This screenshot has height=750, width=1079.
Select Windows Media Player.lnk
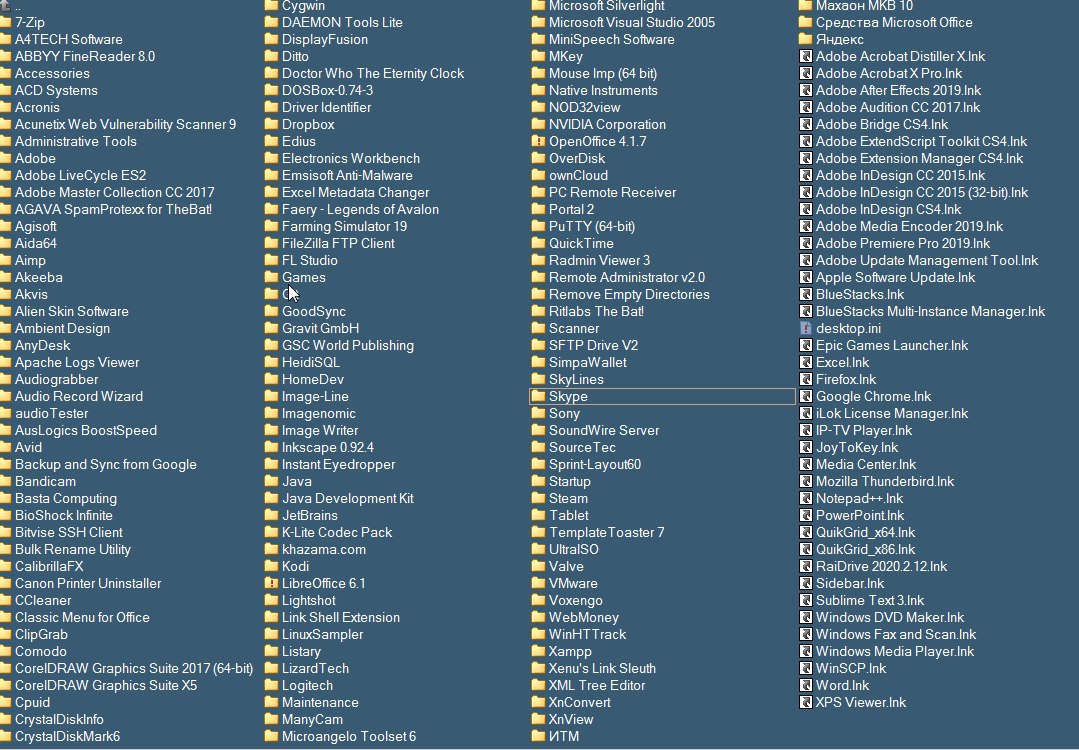click(895, 651)
